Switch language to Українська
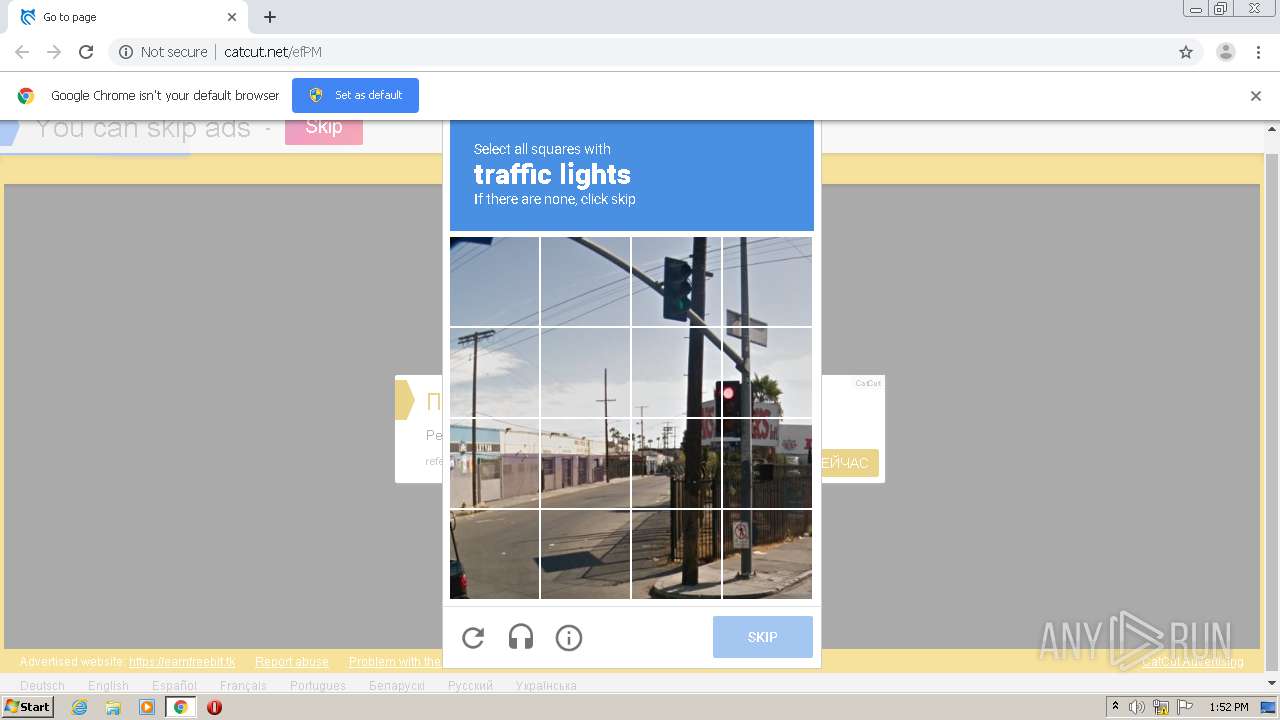 tap(546, 686)
